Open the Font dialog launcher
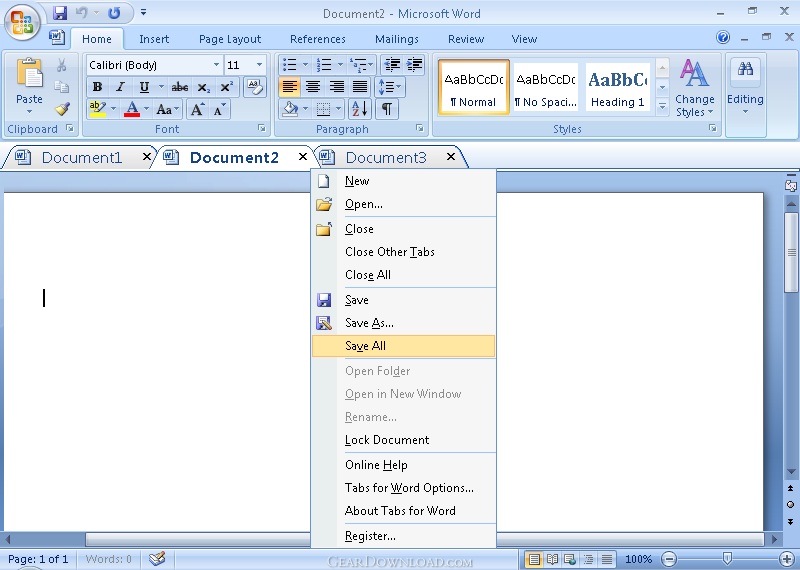Screen dimensions: 800x570 pyautogui.click(x=262, y=129)
